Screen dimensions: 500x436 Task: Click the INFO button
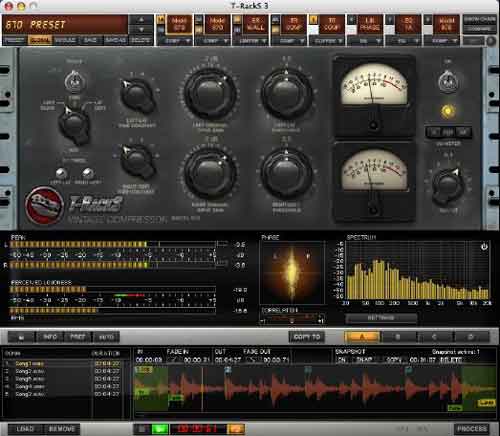[50, 337]
